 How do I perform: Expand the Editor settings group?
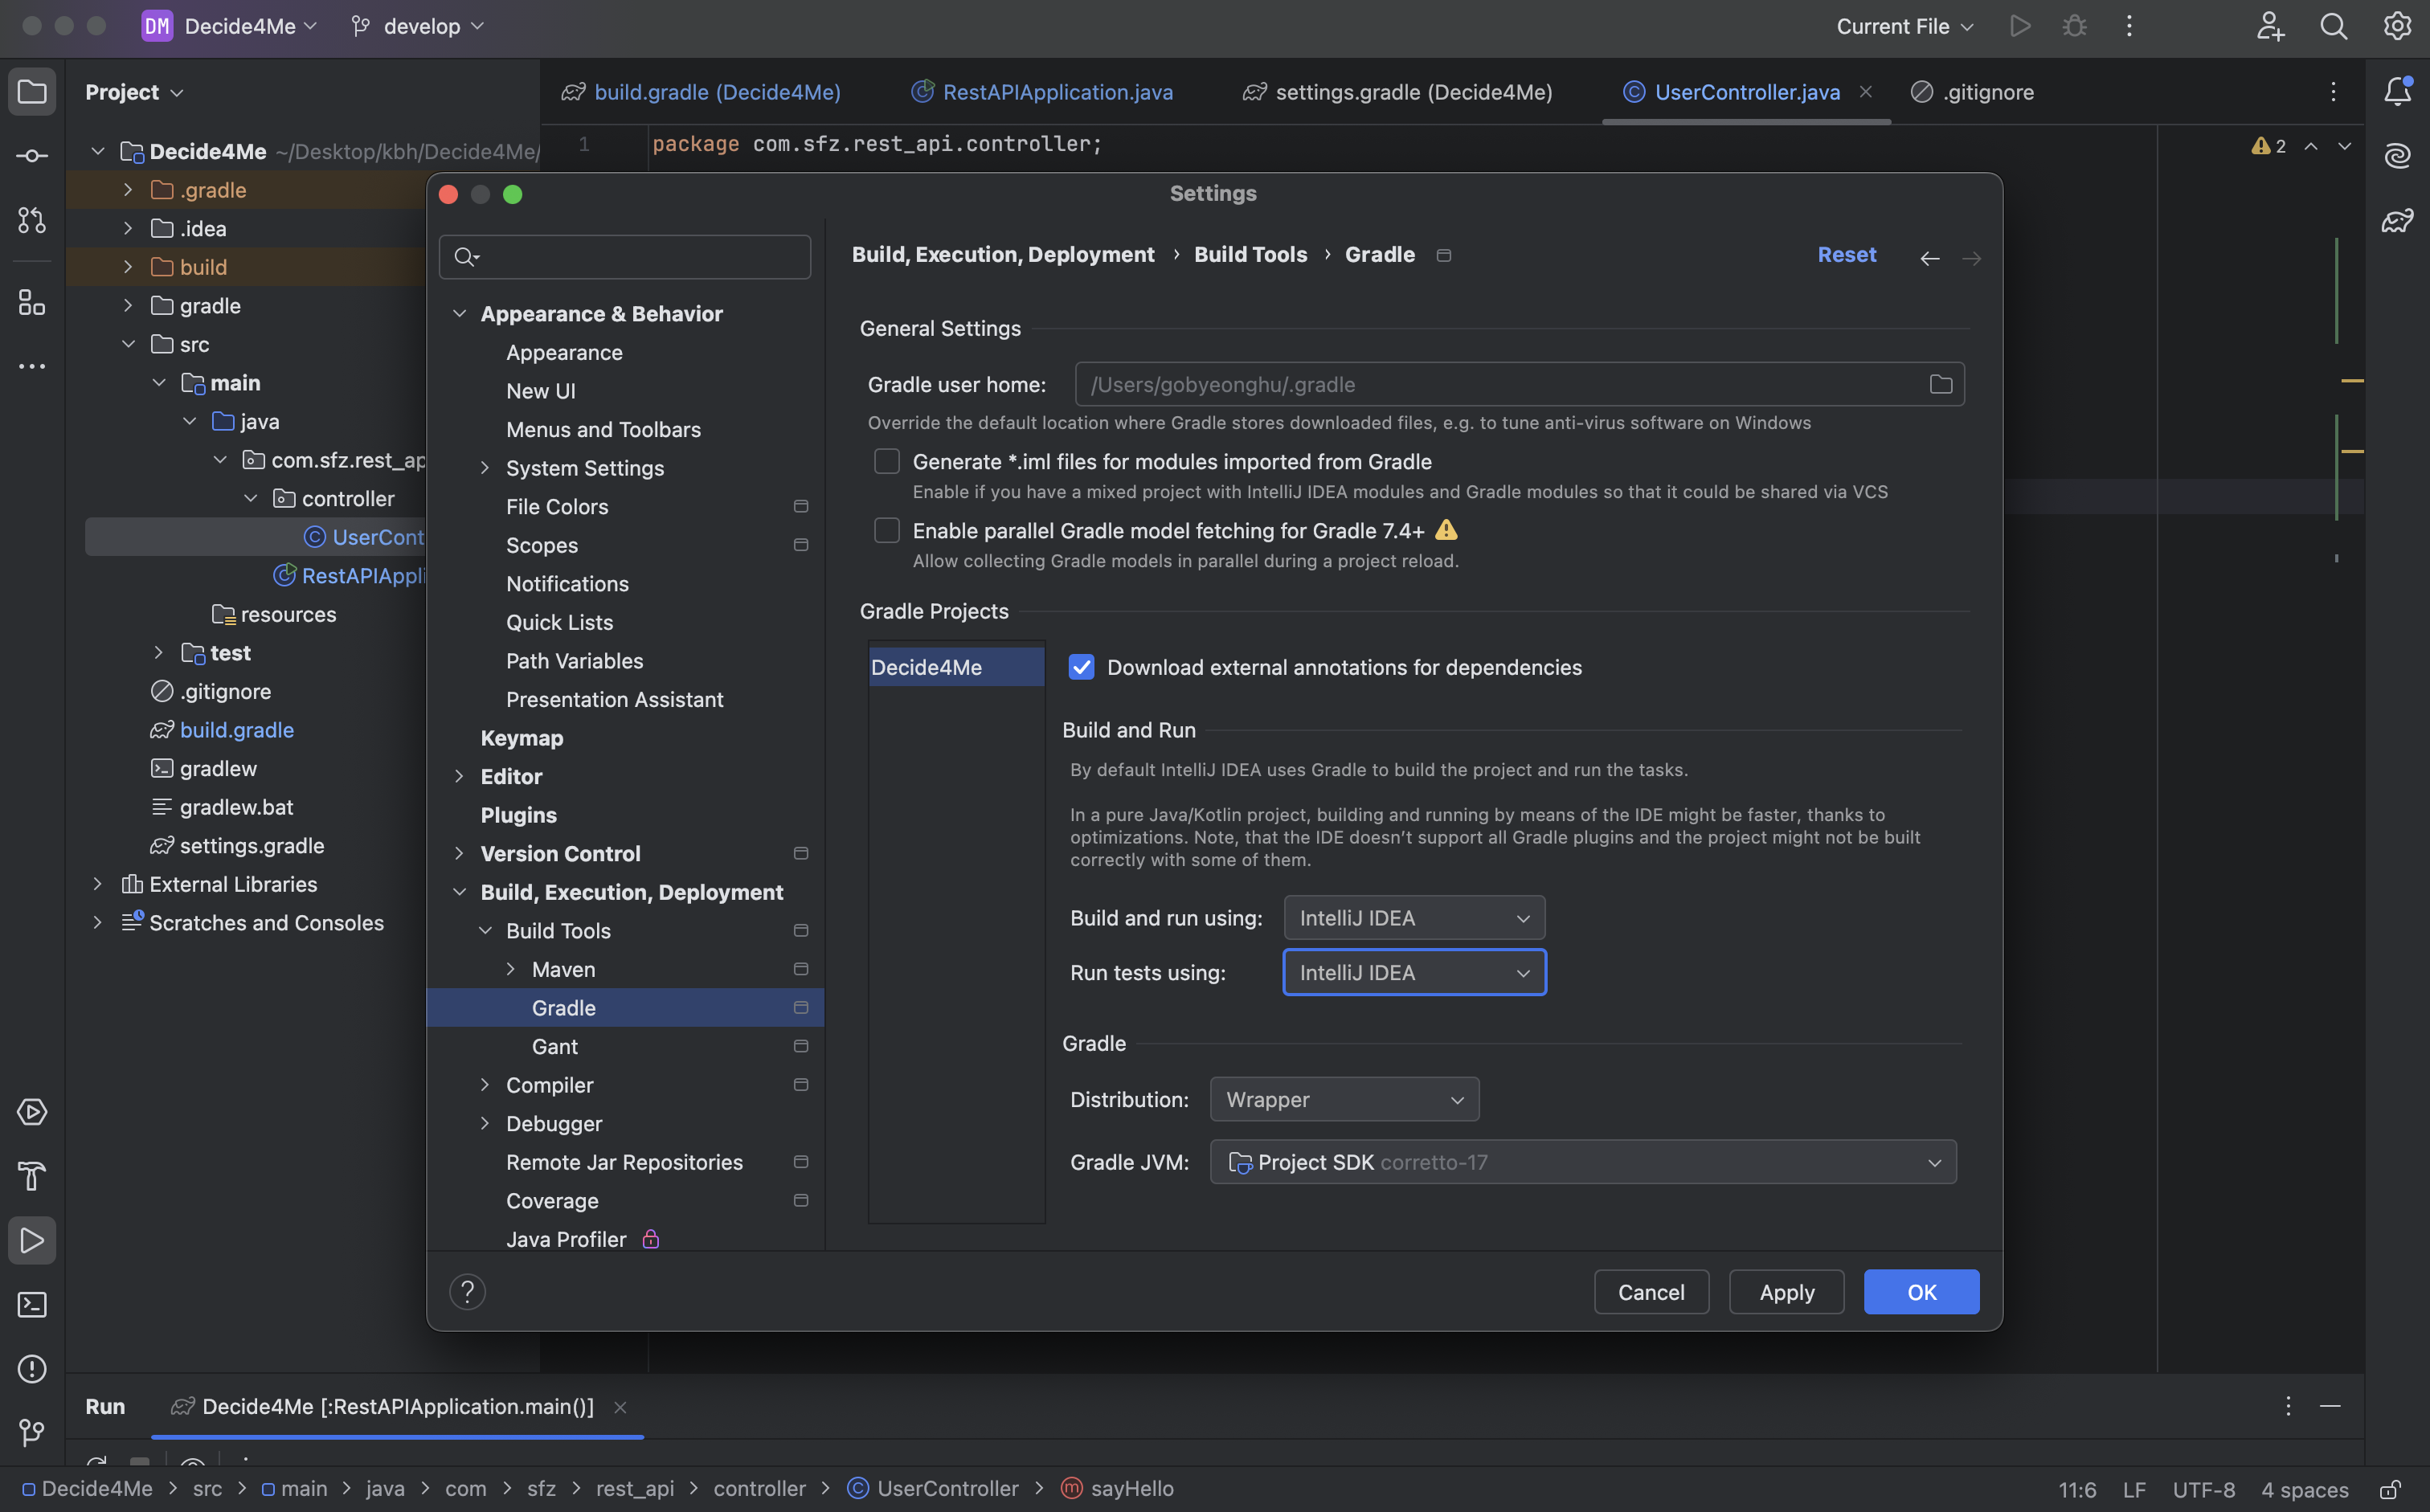pos(459,777)
